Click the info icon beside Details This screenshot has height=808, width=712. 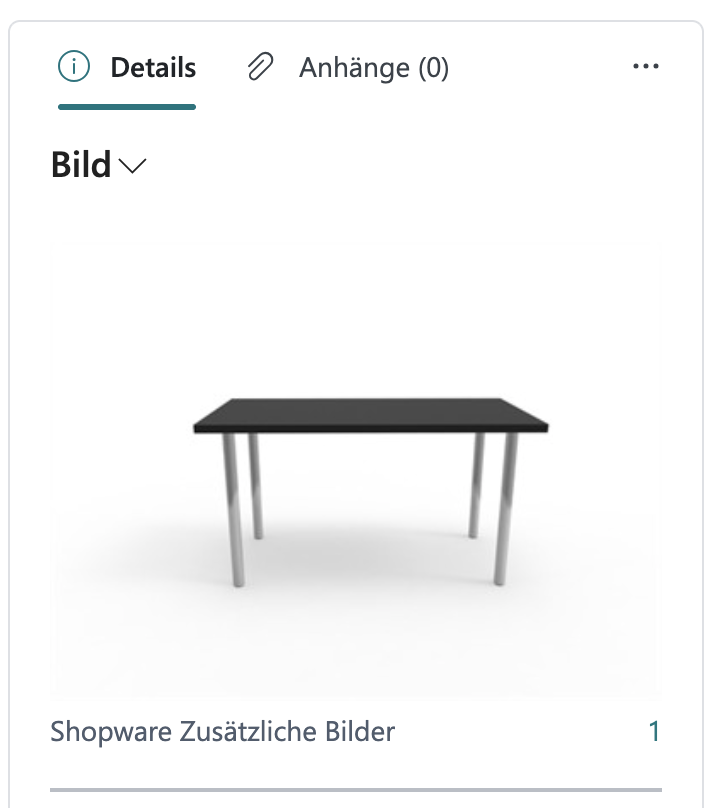(x=74, y=68)
